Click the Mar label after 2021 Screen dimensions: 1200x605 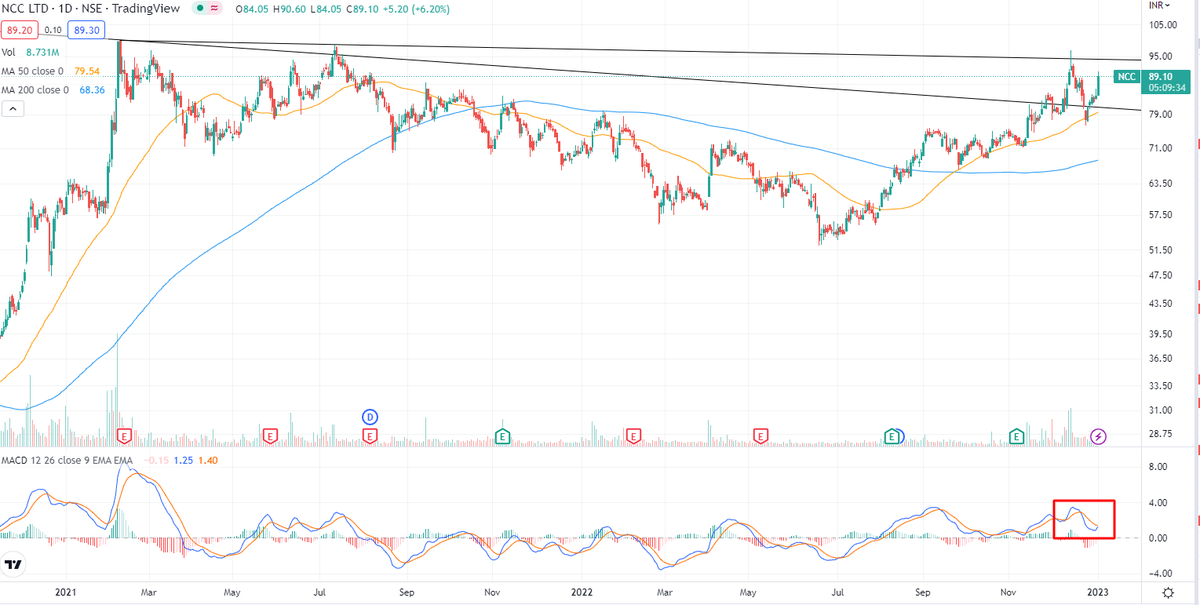147,591
